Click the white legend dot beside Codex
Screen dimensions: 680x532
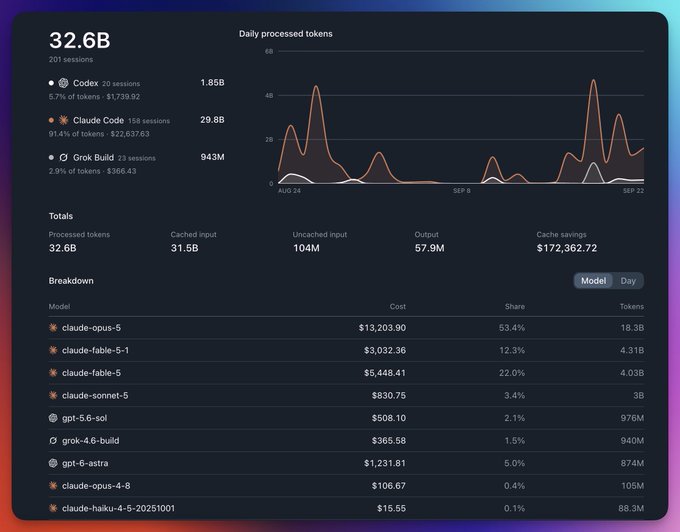pos(51,83)
